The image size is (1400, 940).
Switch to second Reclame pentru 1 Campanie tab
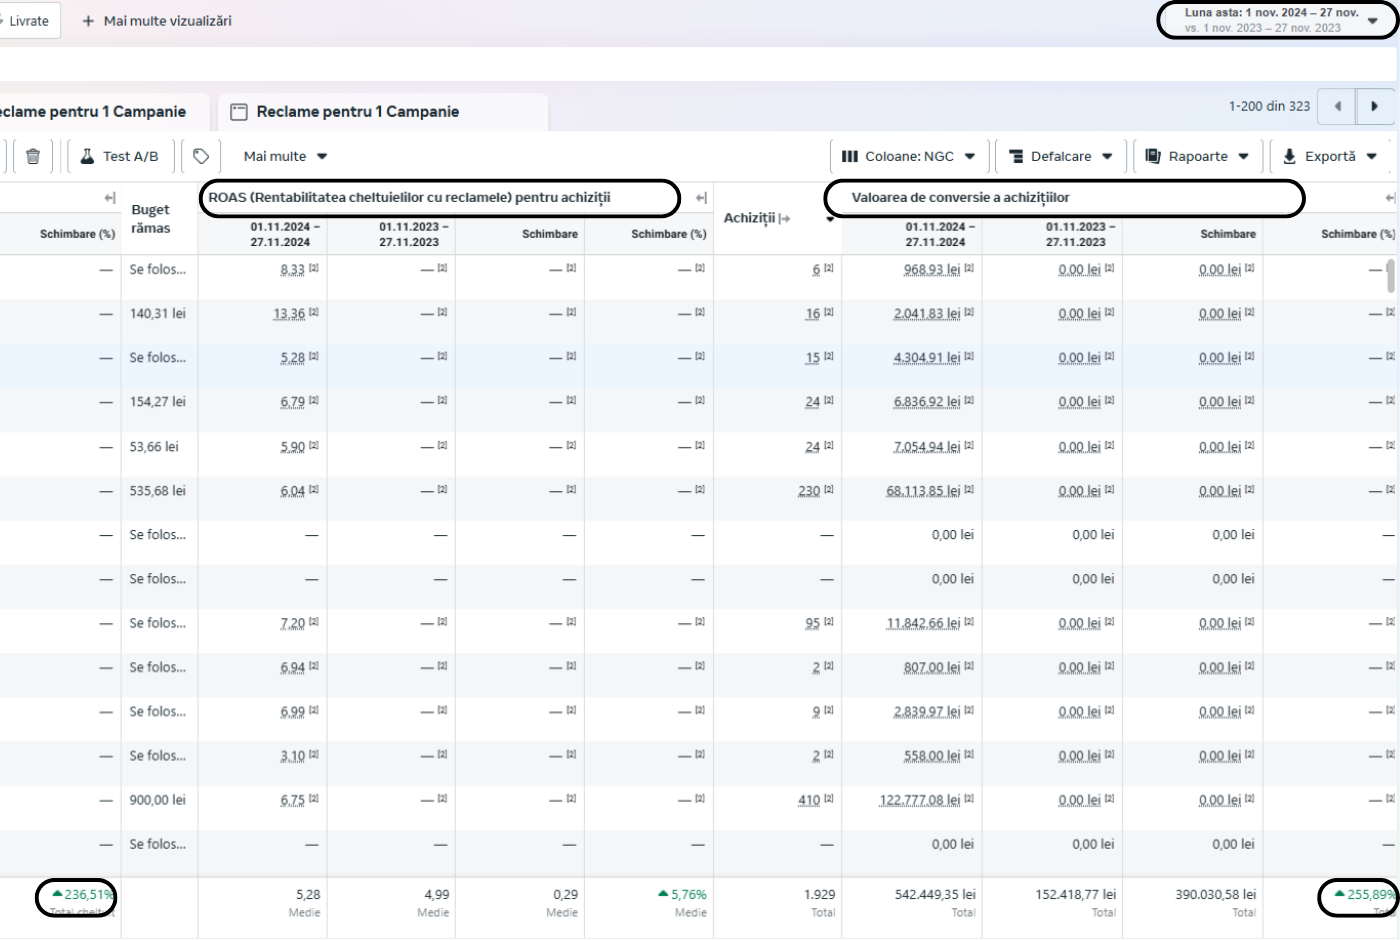click(383, 112)
